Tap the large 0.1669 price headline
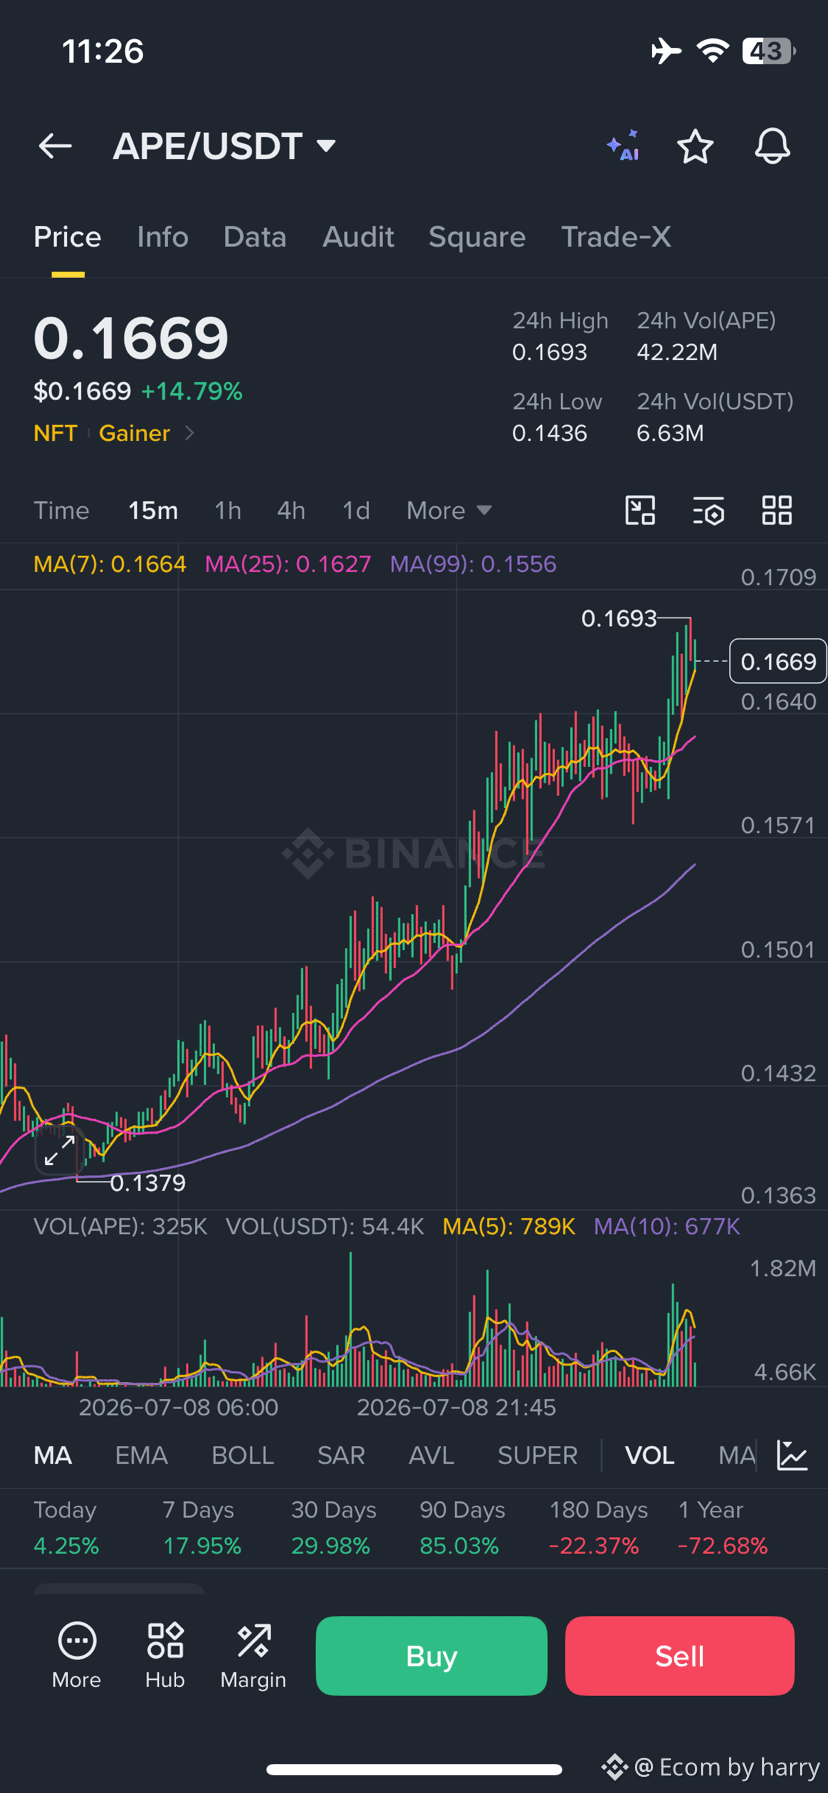 (x=131, y=338)
